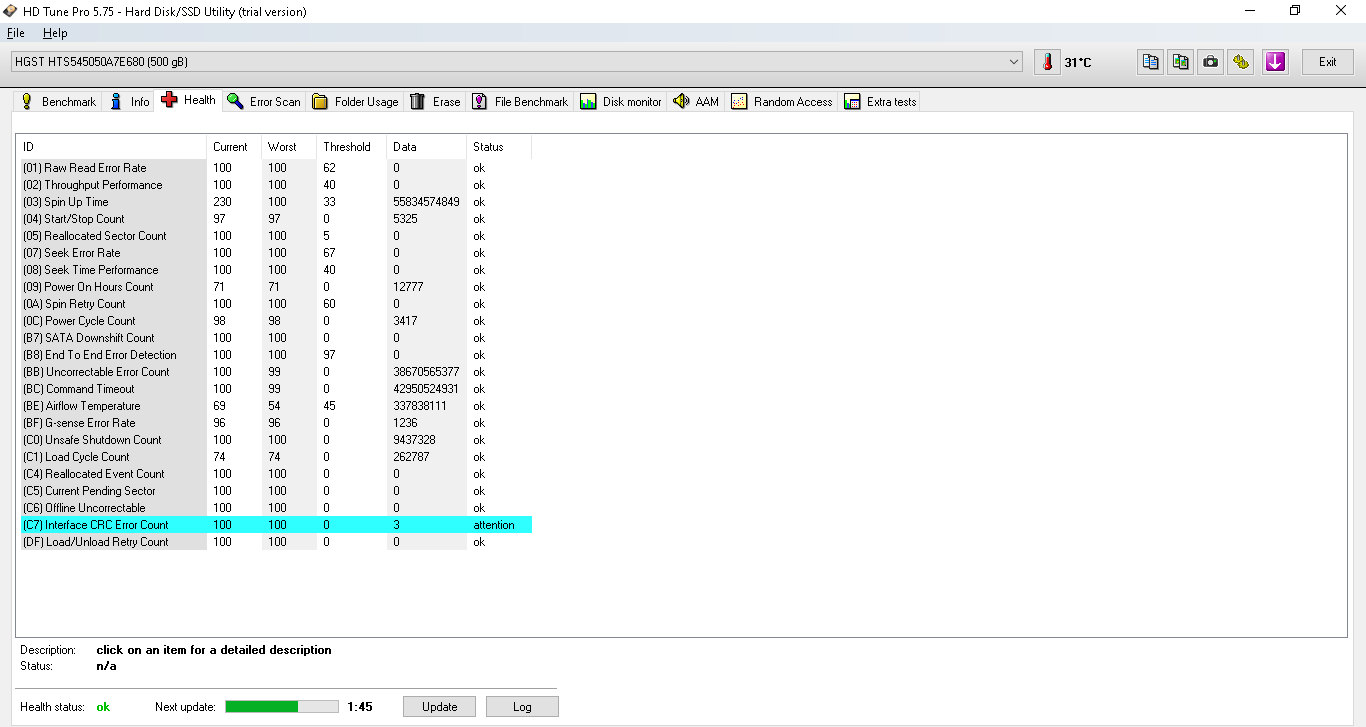Select the Command Timeout row

pyautogui.click(x=276, y=389)
